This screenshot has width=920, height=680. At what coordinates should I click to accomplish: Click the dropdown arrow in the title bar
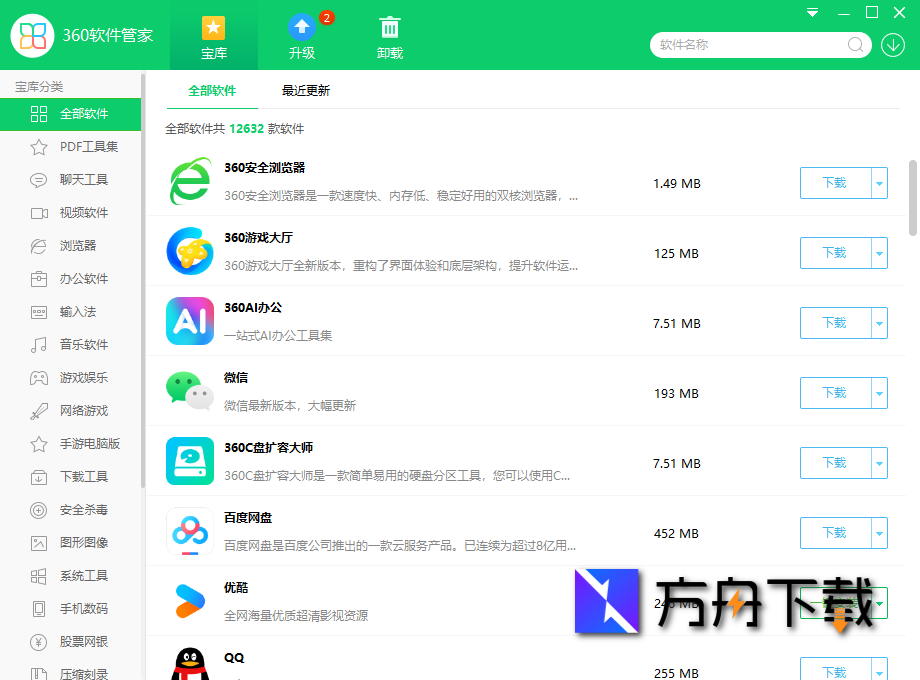(x=811, y=13)
